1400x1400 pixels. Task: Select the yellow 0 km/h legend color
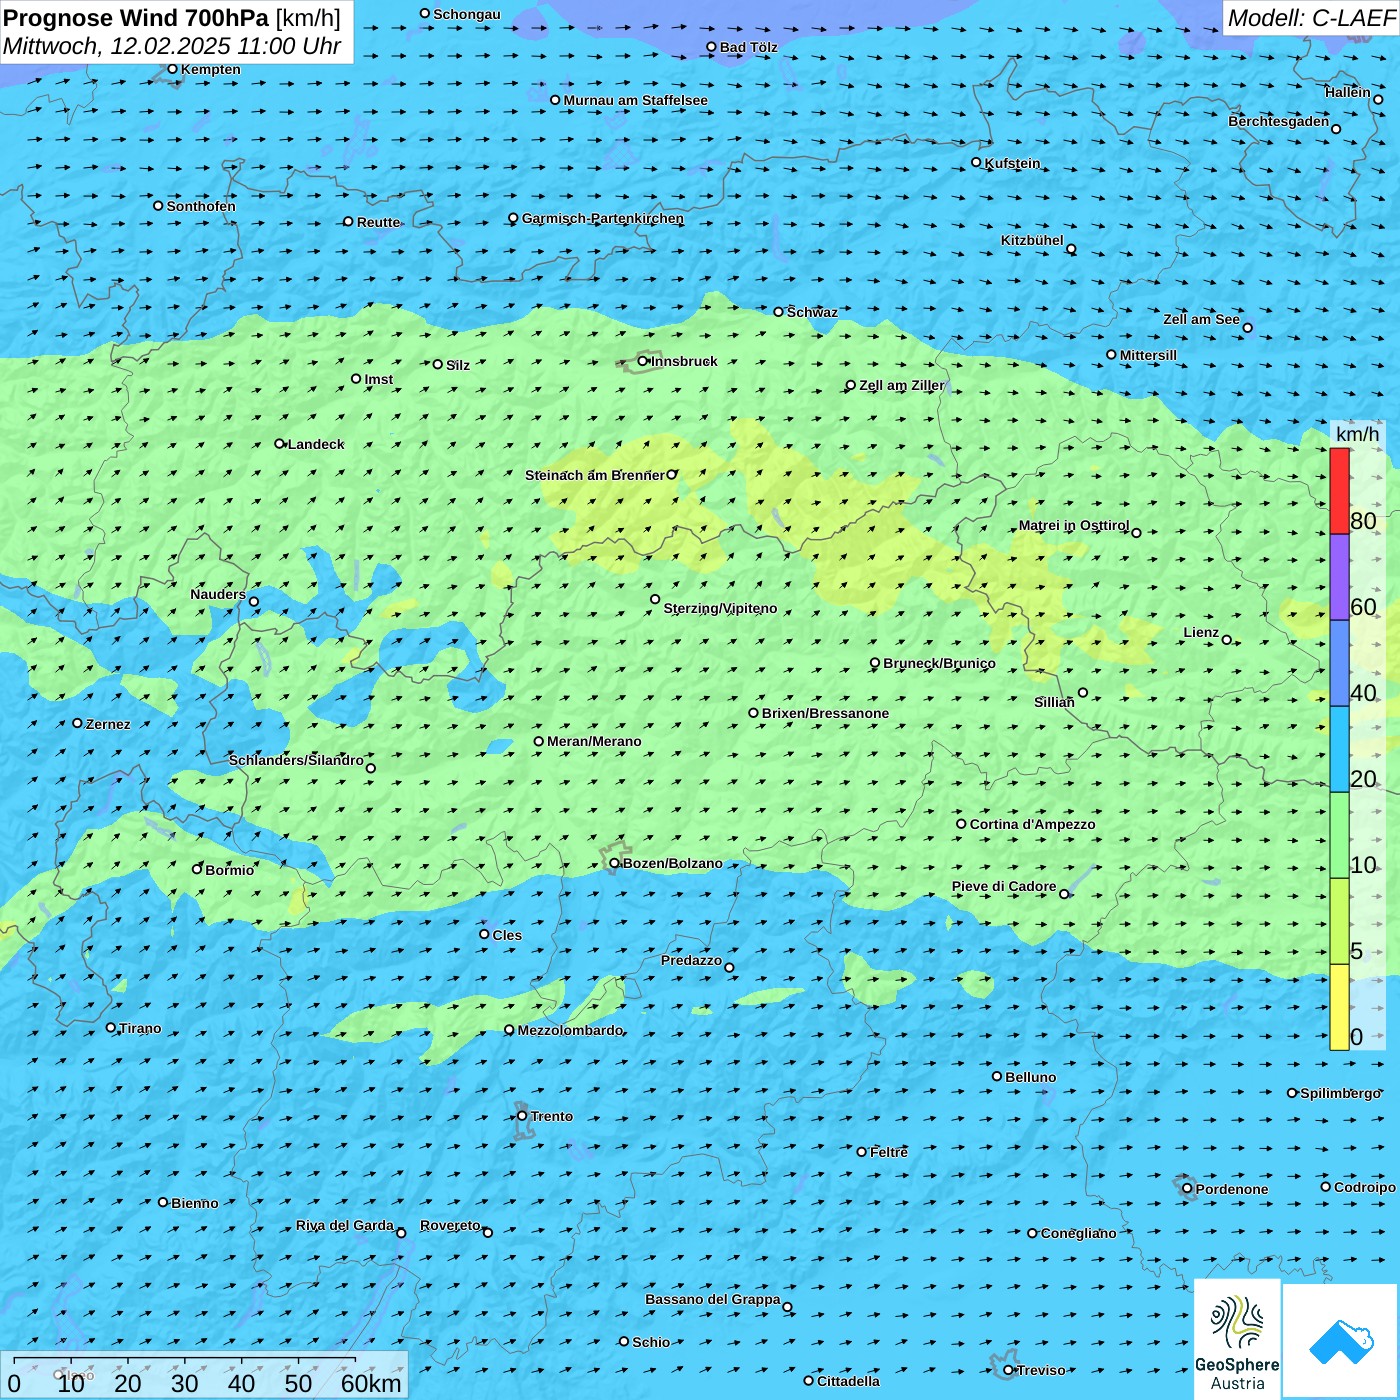[x=1339, y=1007]
